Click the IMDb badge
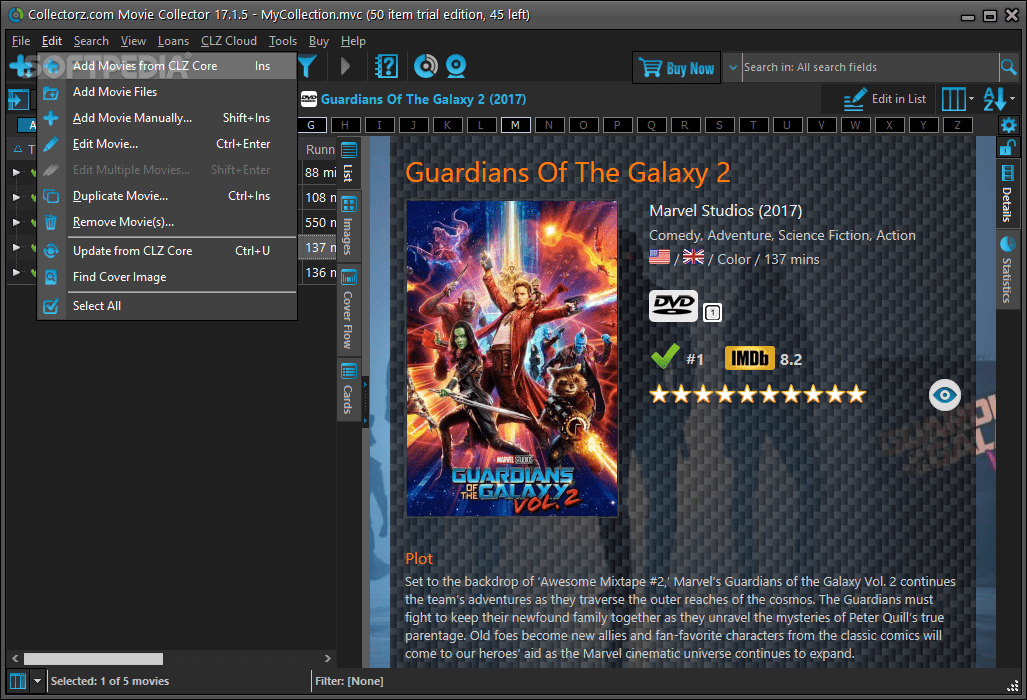The image size is (1027, 700). (749, 358)
